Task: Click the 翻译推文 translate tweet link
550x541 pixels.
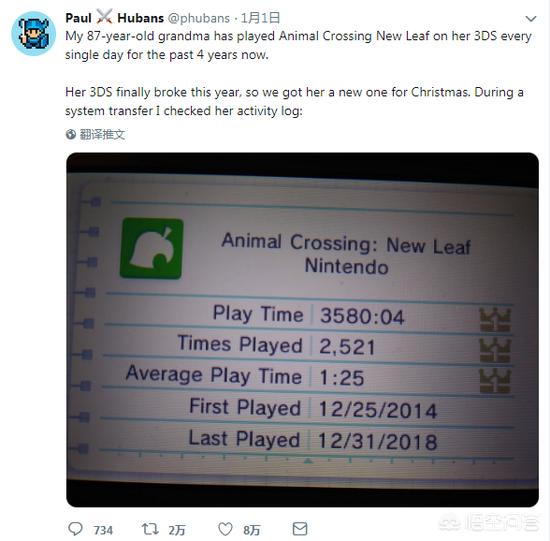Action: click(102, 134)
